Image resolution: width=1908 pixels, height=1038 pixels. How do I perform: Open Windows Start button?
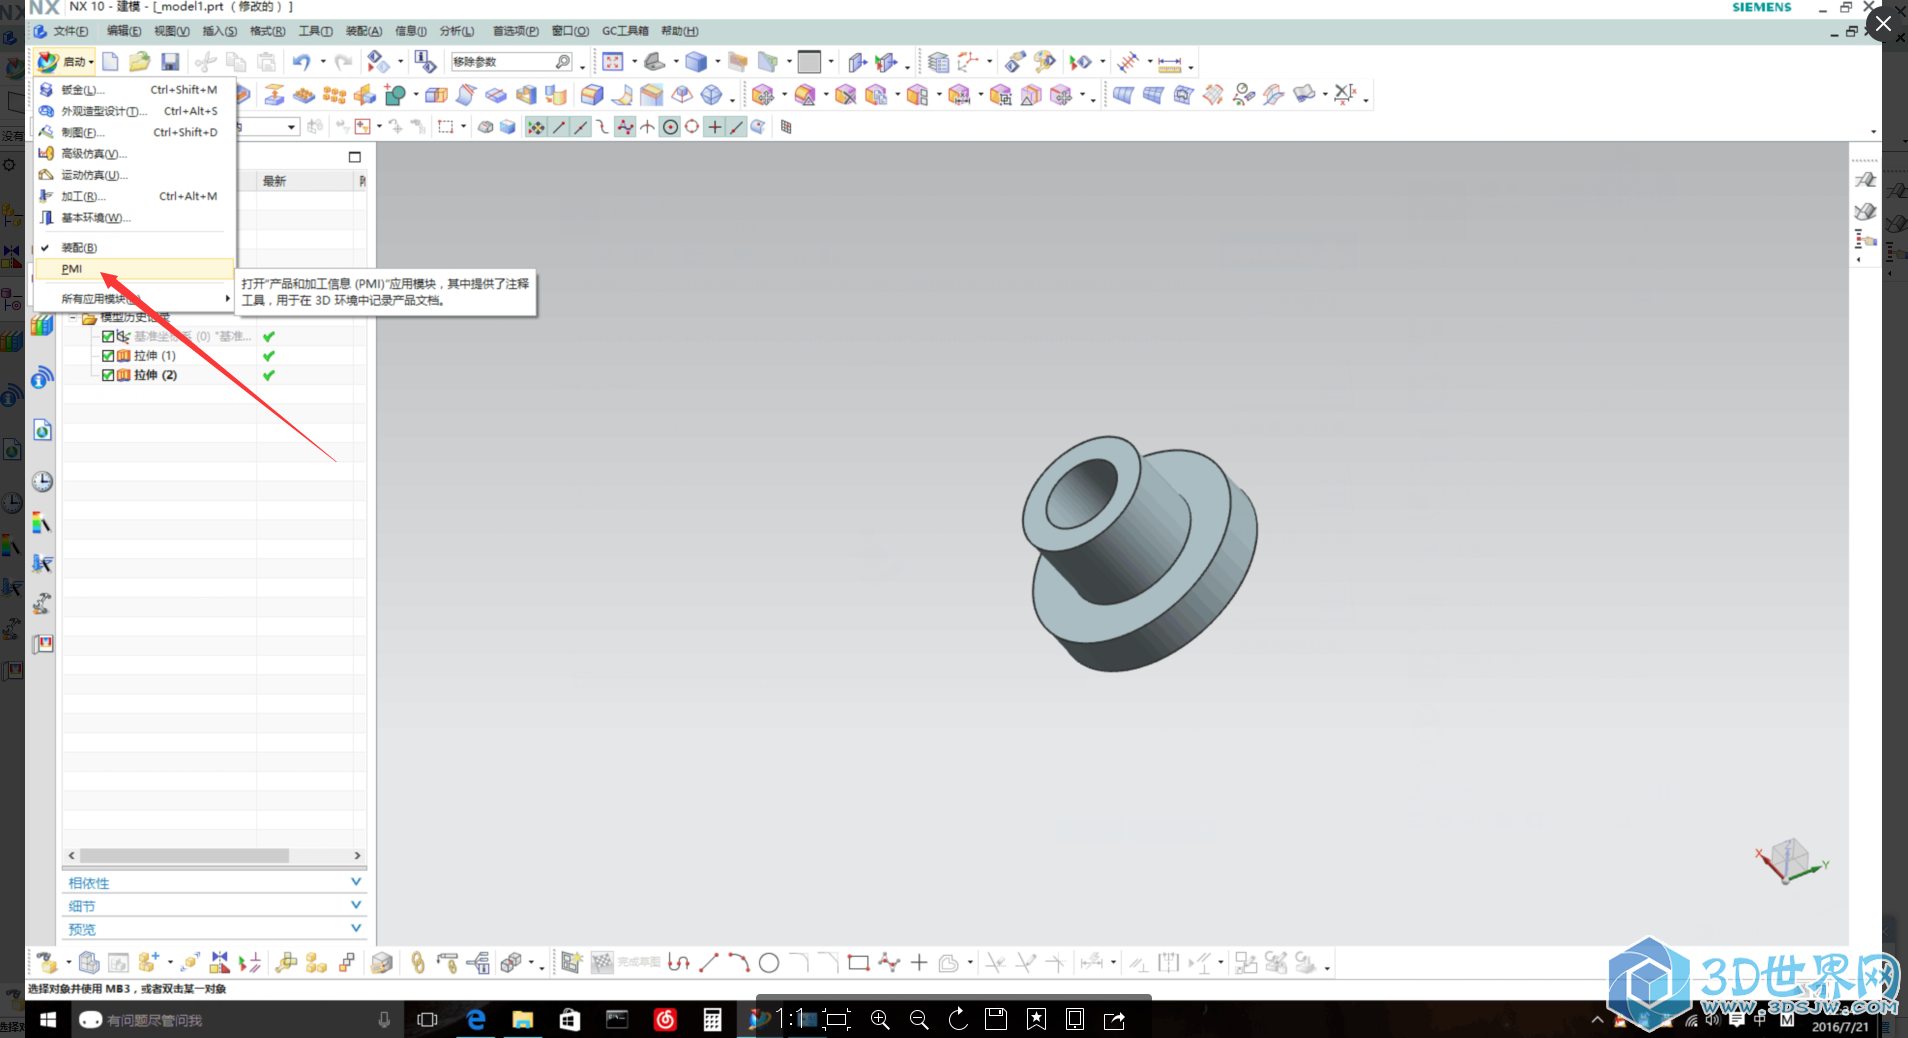click(47, 1020)
